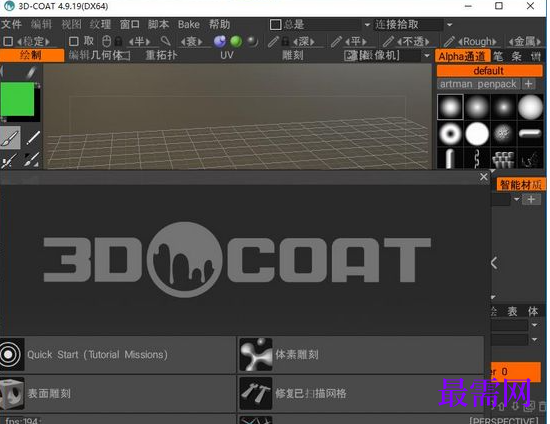Image resolution: width=550 pixels, height=424 pixels.
Task: Toggle the pencil icon beside Rough
Action: 449,41
